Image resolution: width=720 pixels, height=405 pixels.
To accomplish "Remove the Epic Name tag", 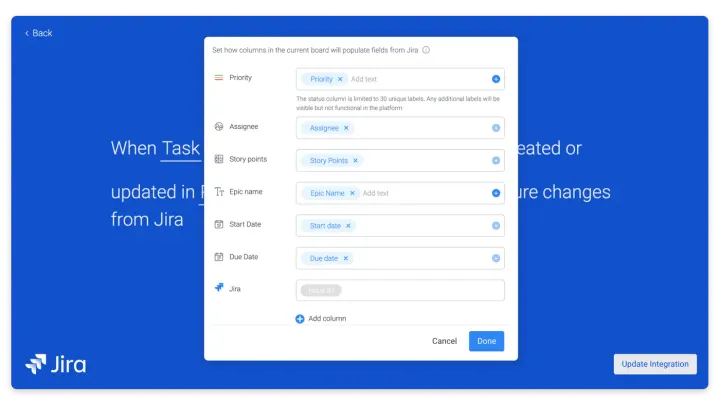I will coord(352,193).
